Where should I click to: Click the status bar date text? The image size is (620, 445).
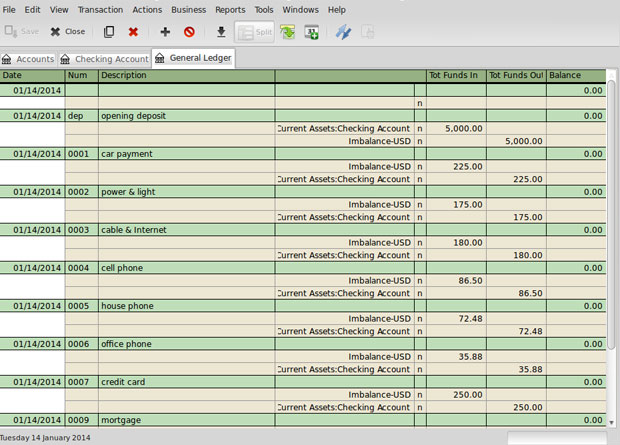45,437
